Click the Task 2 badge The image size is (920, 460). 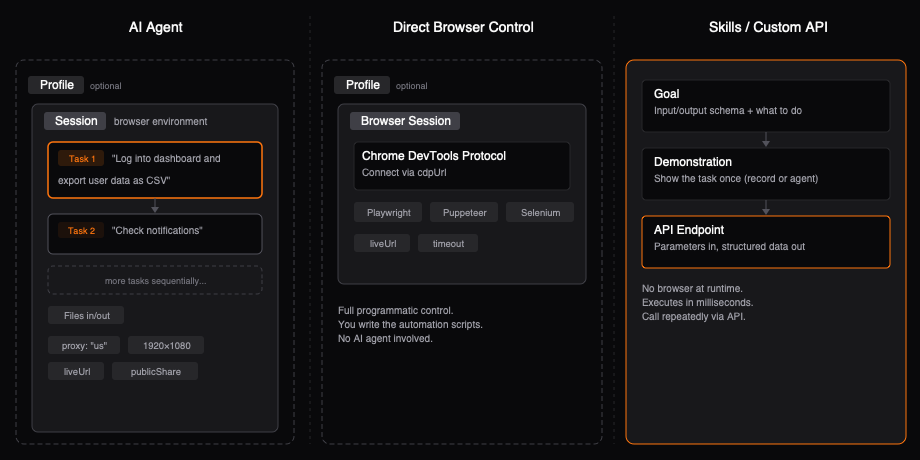(x=81, y=231)
